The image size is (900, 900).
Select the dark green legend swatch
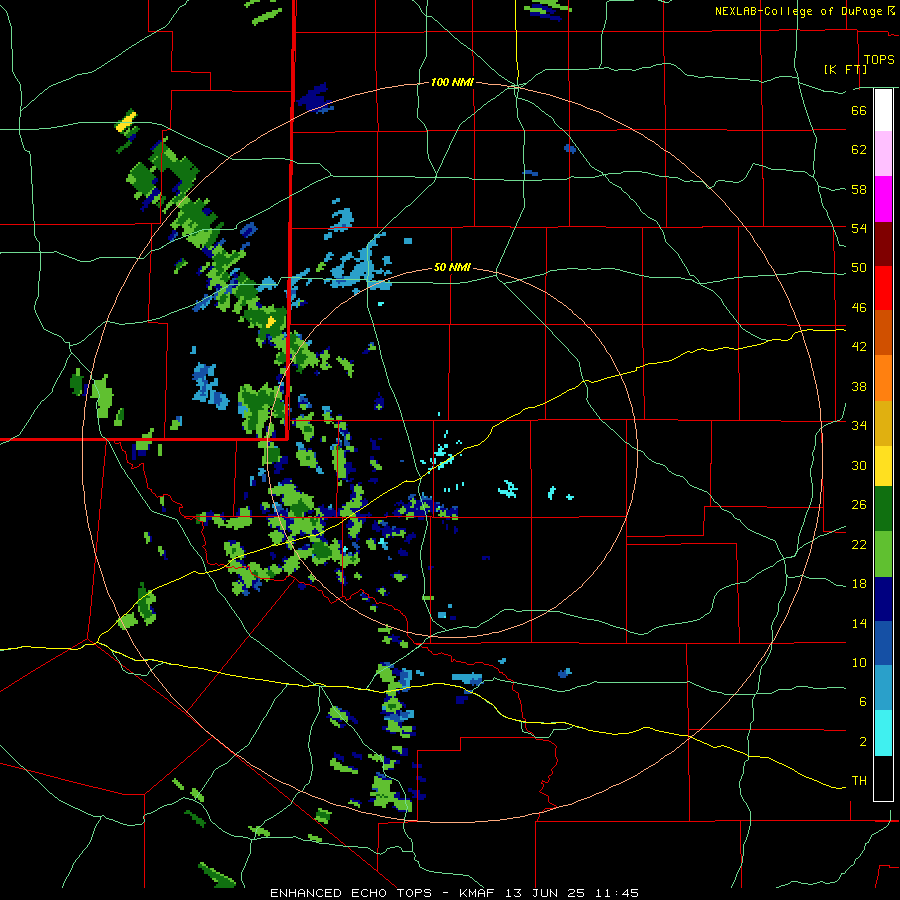click(883, 509)
